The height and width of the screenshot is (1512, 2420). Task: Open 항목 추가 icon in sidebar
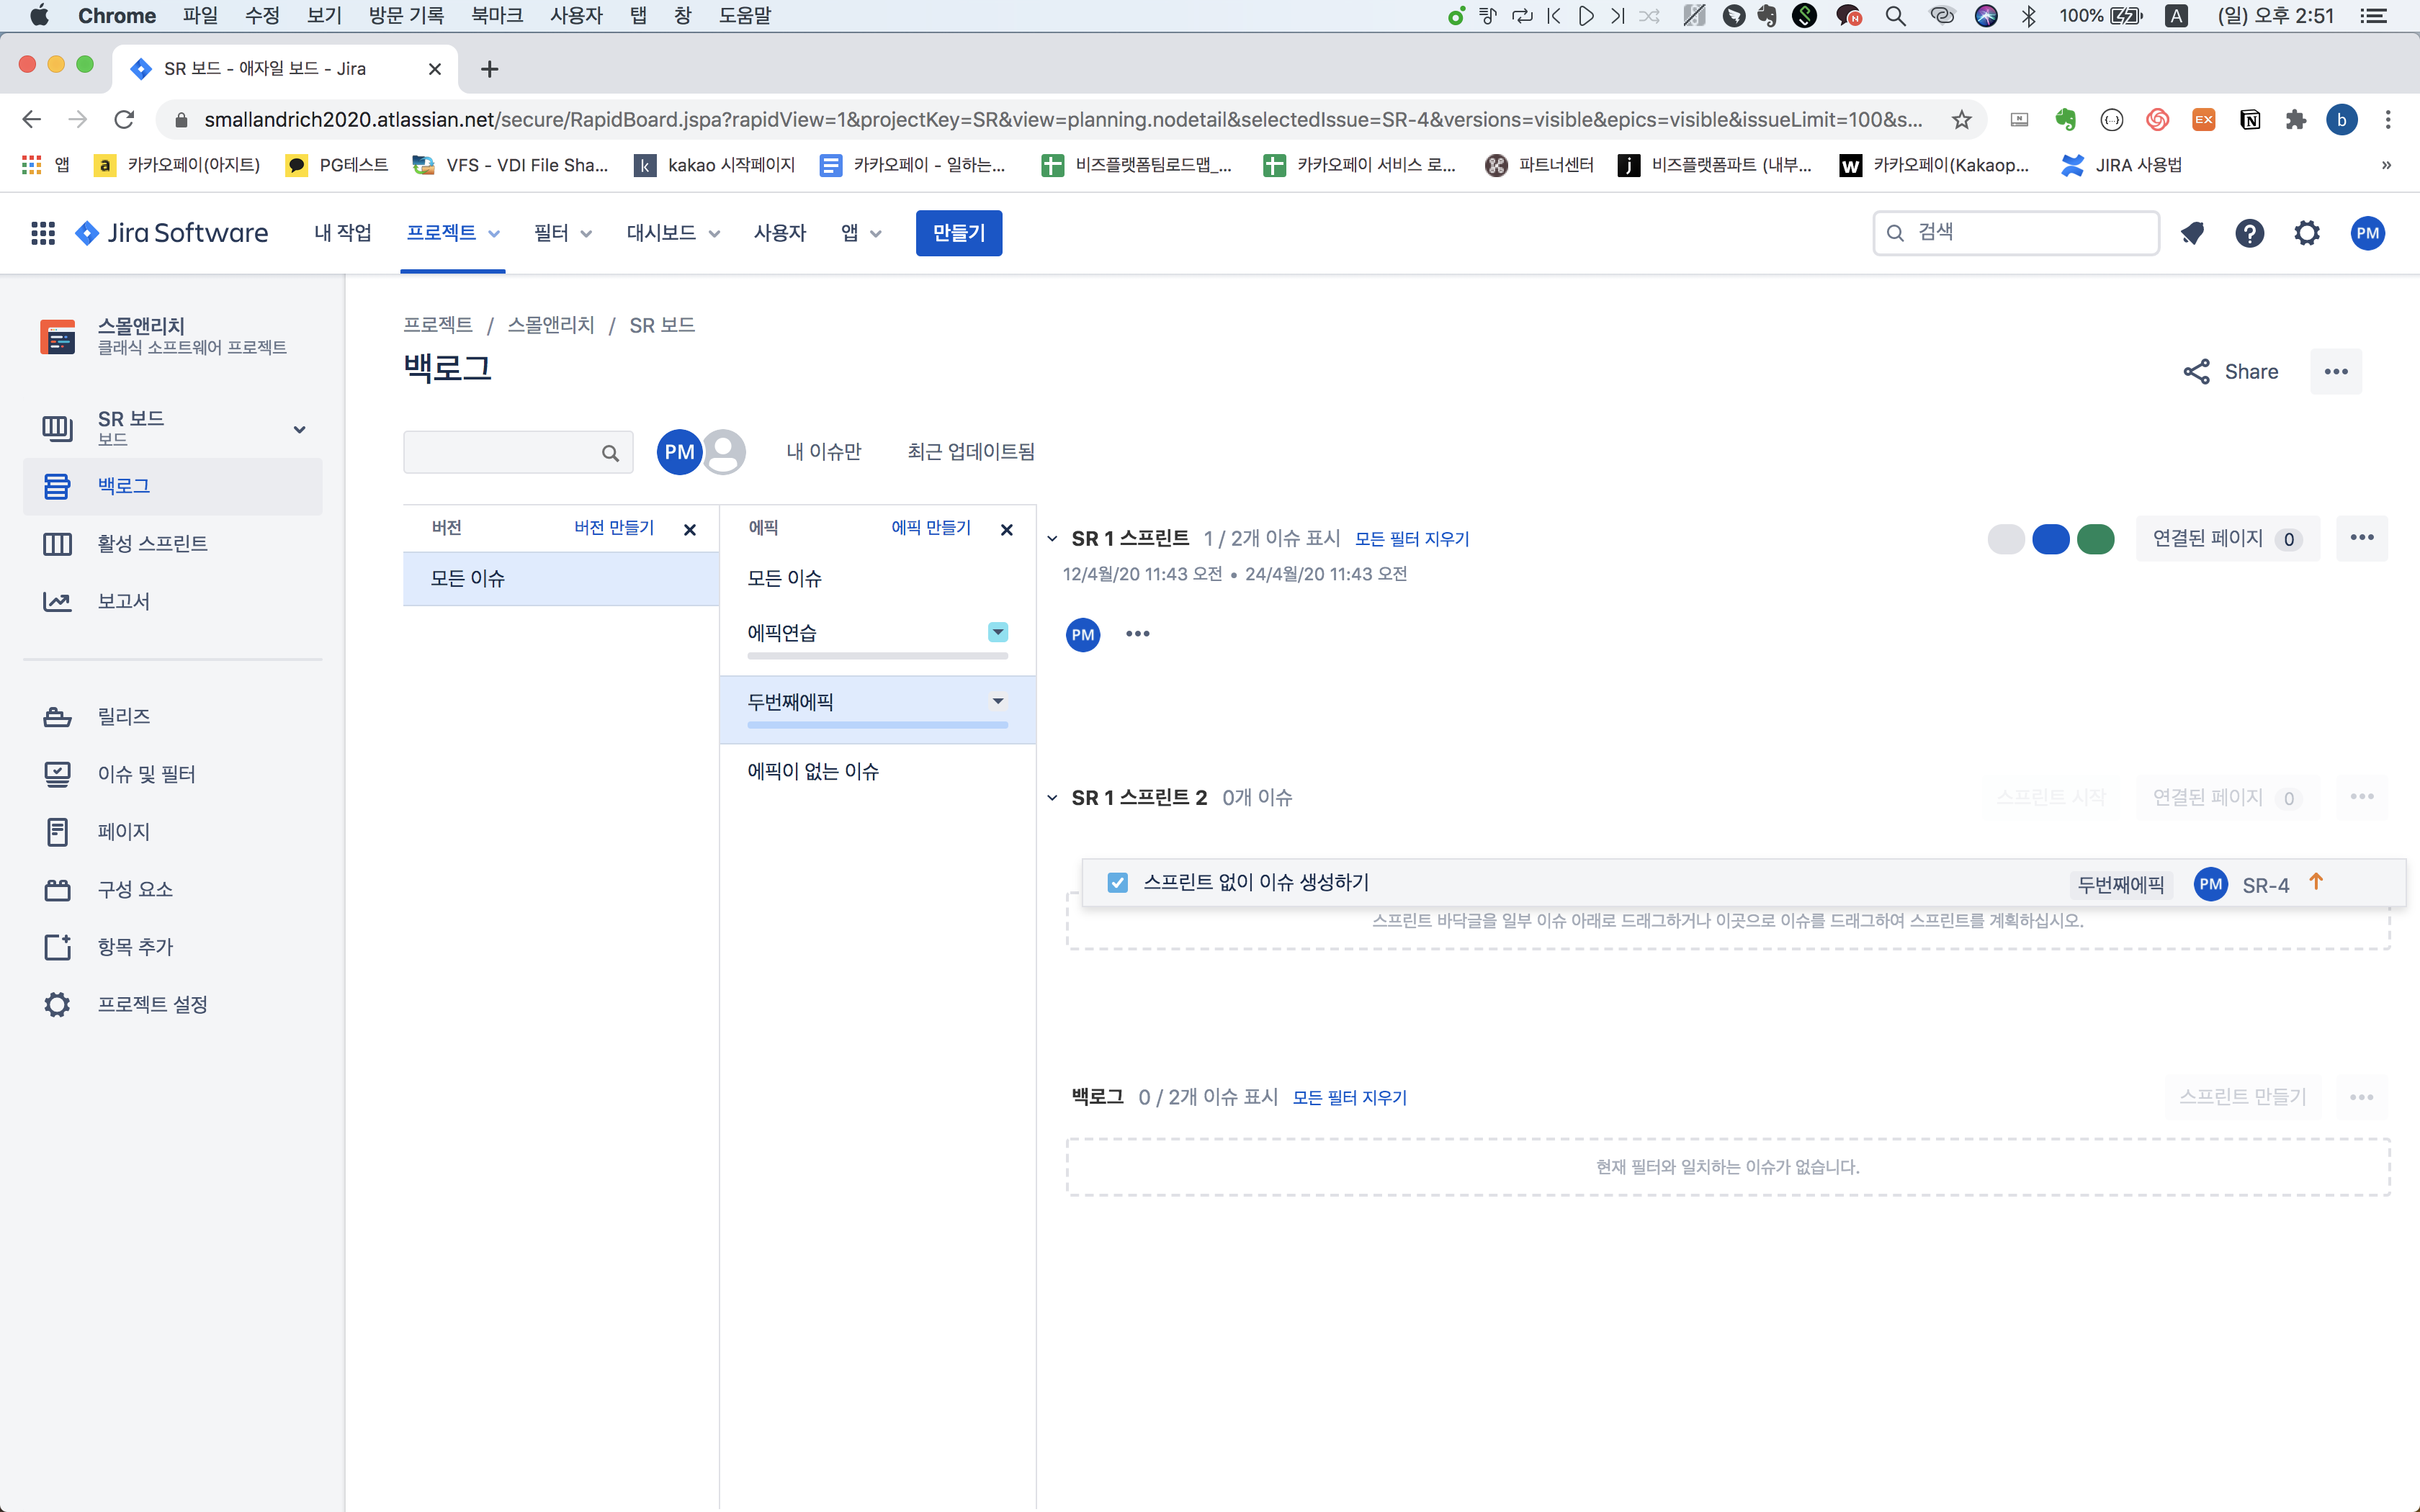point(57,947)
